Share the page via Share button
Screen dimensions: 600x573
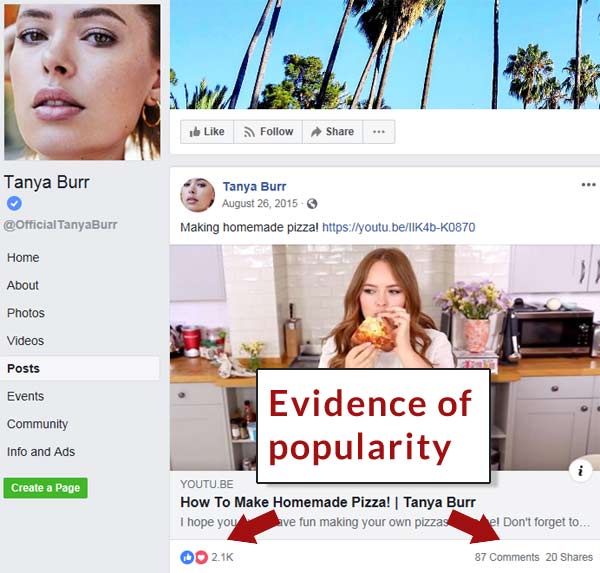pos(332,132)
